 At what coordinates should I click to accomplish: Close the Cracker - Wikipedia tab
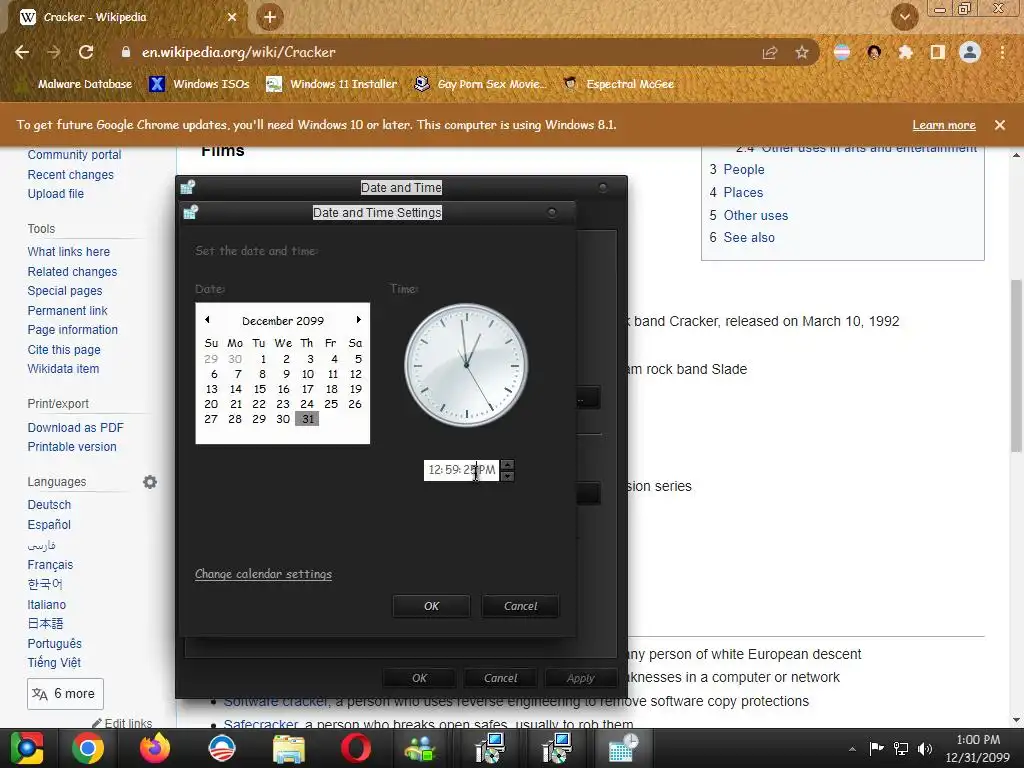pos(232,17)
